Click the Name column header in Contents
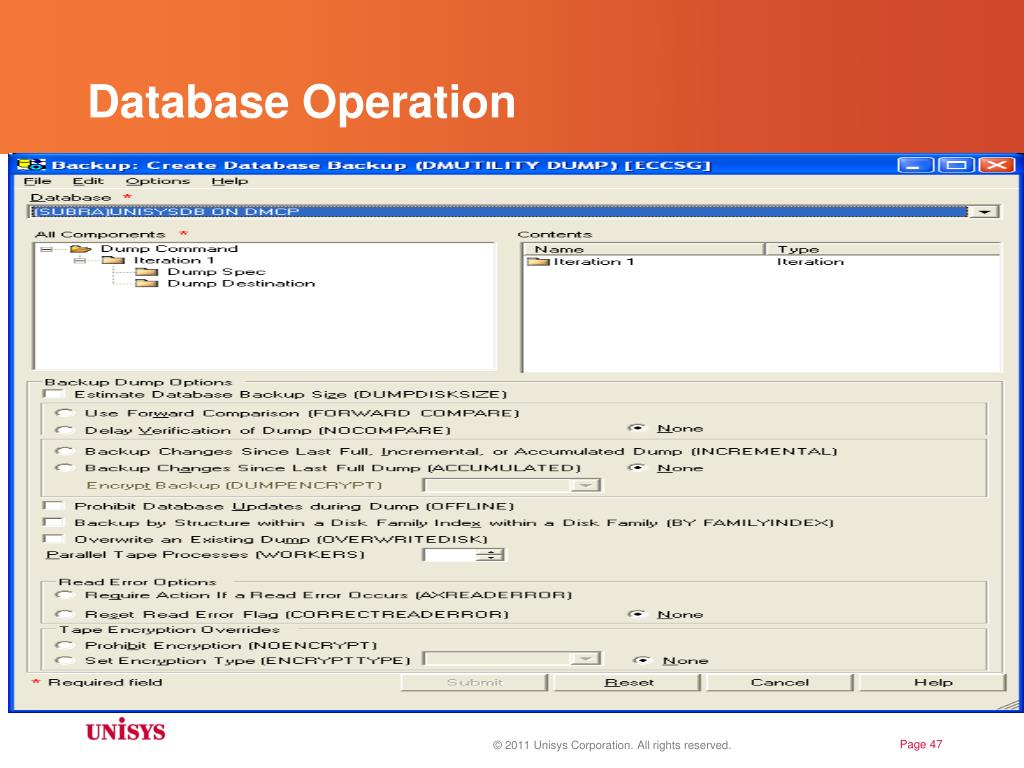The image size is (1024, 768). [643, 249]
